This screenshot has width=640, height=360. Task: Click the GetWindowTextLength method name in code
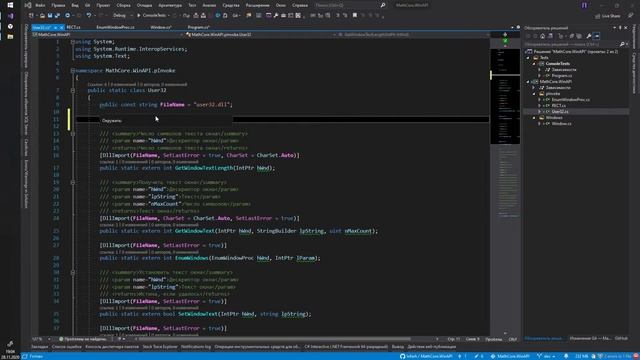(204, 168)
